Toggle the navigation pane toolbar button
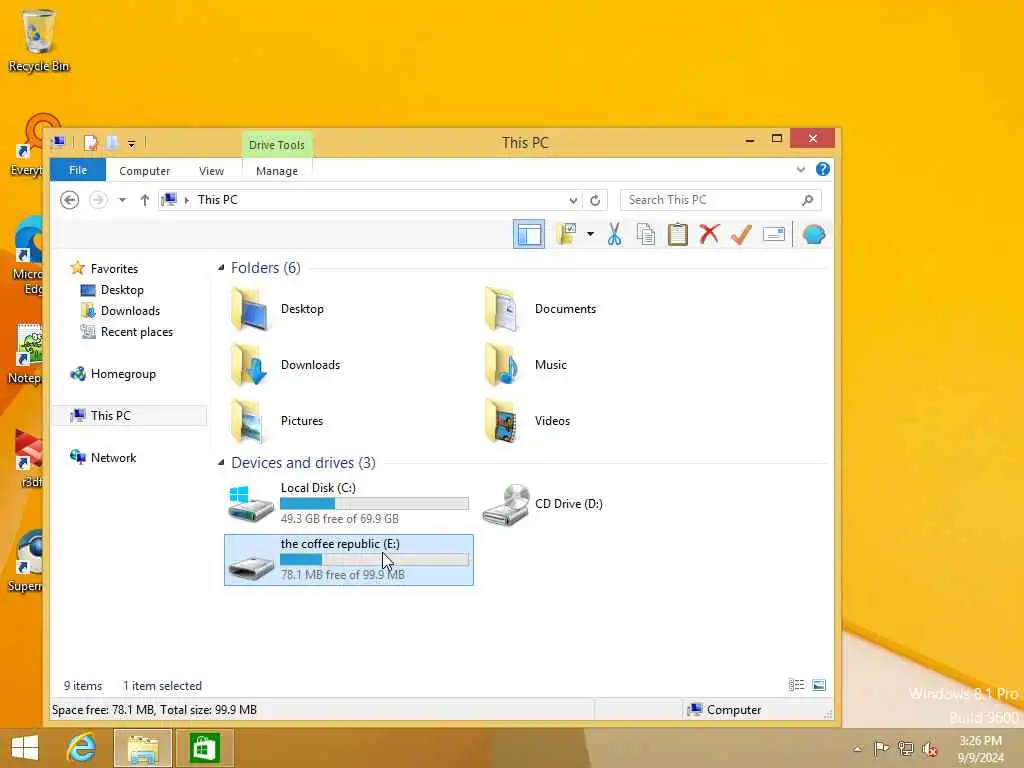Image resolution: width=1024 pixels, height=768 pixels. [x=528, y=234]
